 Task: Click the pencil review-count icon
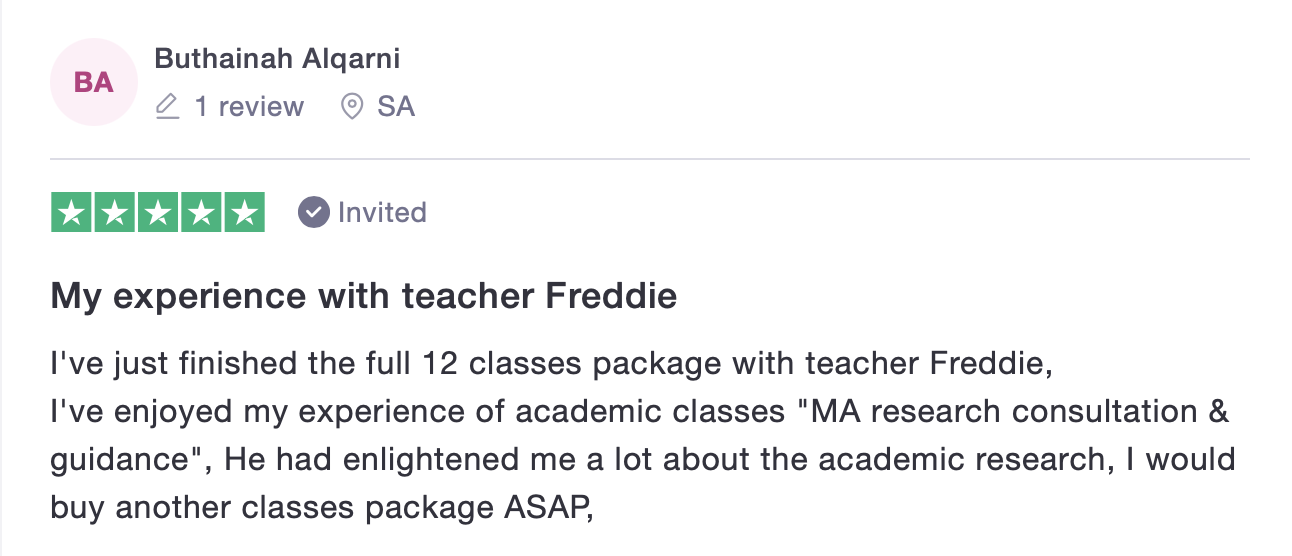click(x=168, y=106)
